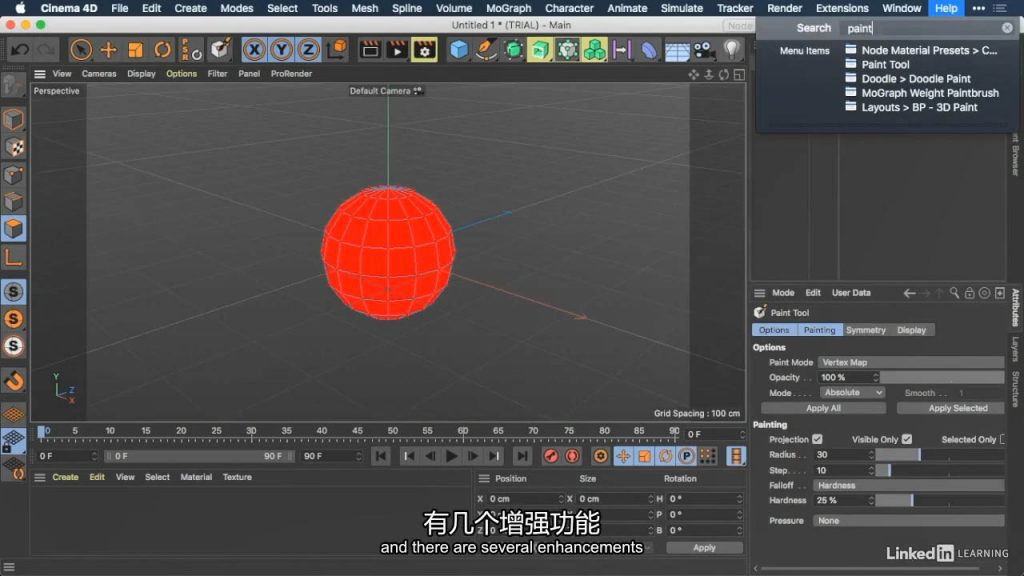Image resolution: width=1024 pixels, height=576 pixels.
Task: Lock the Attributes panel with padlock icon
Action: 969,293
